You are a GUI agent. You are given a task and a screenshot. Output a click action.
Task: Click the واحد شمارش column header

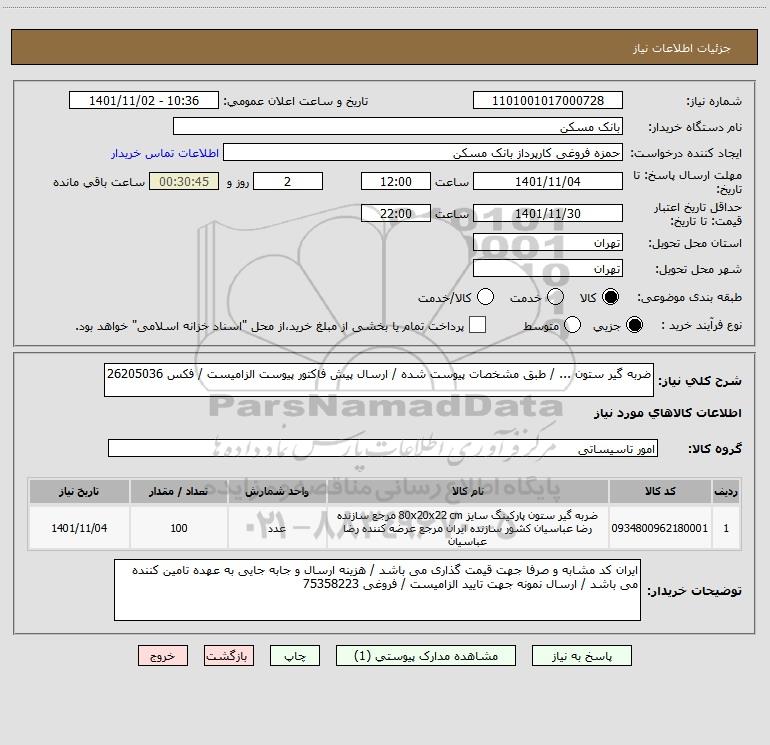(x=277, y=492)
